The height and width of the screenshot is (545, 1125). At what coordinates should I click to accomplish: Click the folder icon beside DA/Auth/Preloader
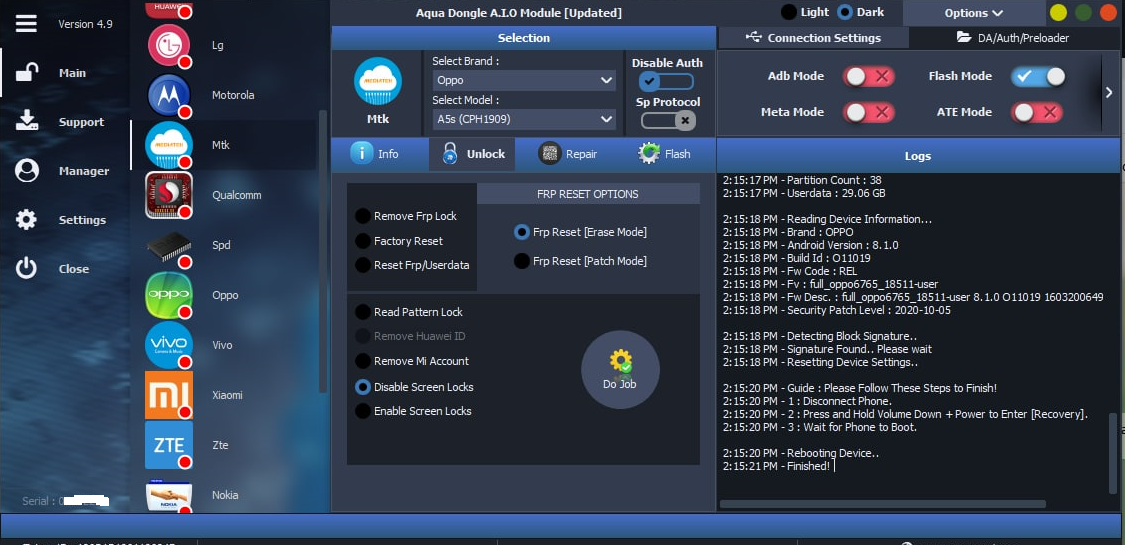coord(964,37)
